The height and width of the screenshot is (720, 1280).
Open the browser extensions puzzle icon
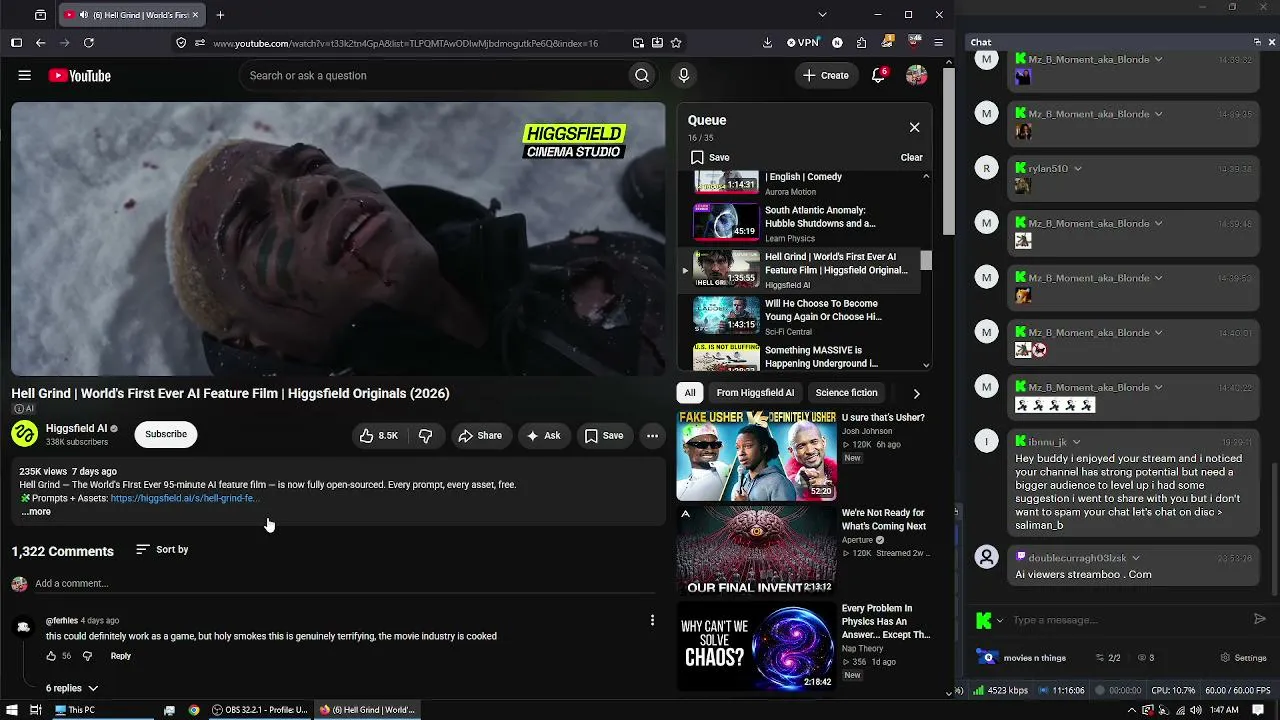[x=862, y=43]
